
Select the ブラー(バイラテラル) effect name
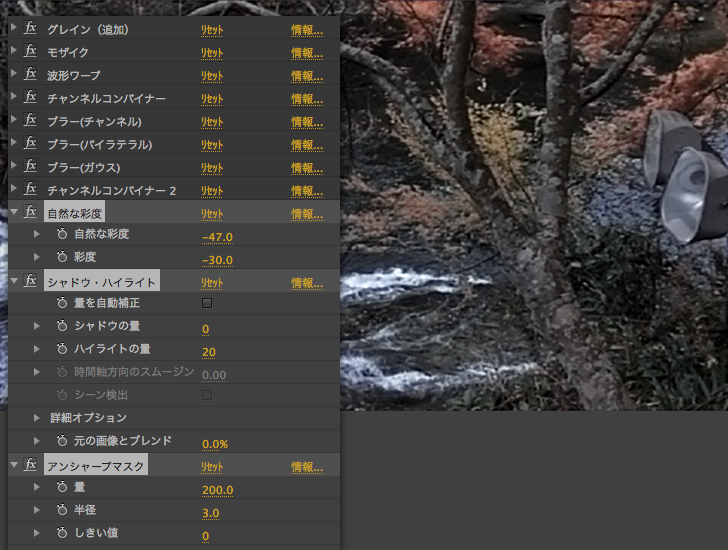click(x=99, y=144)
